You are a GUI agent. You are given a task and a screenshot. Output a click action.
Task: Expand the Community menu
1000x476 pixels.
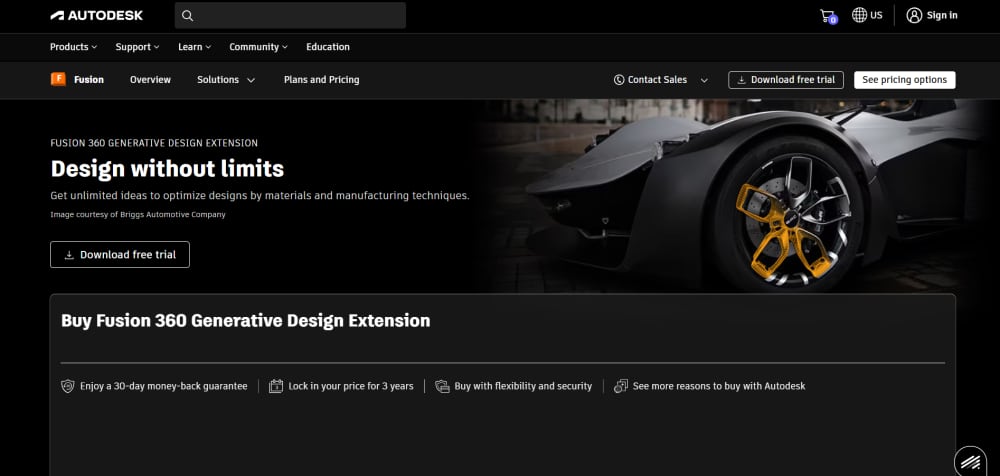(258, 47)
